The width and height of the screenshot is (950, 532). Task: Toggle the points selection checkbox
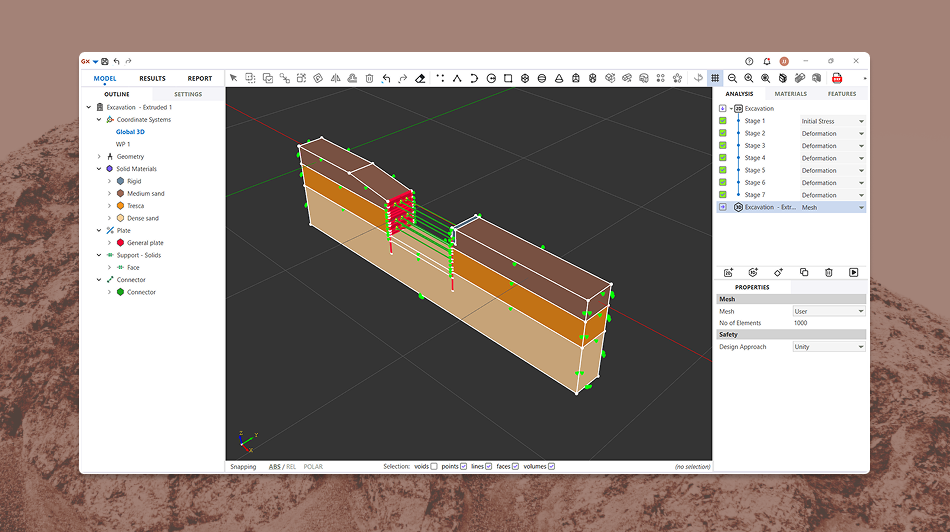coord(464,467)
